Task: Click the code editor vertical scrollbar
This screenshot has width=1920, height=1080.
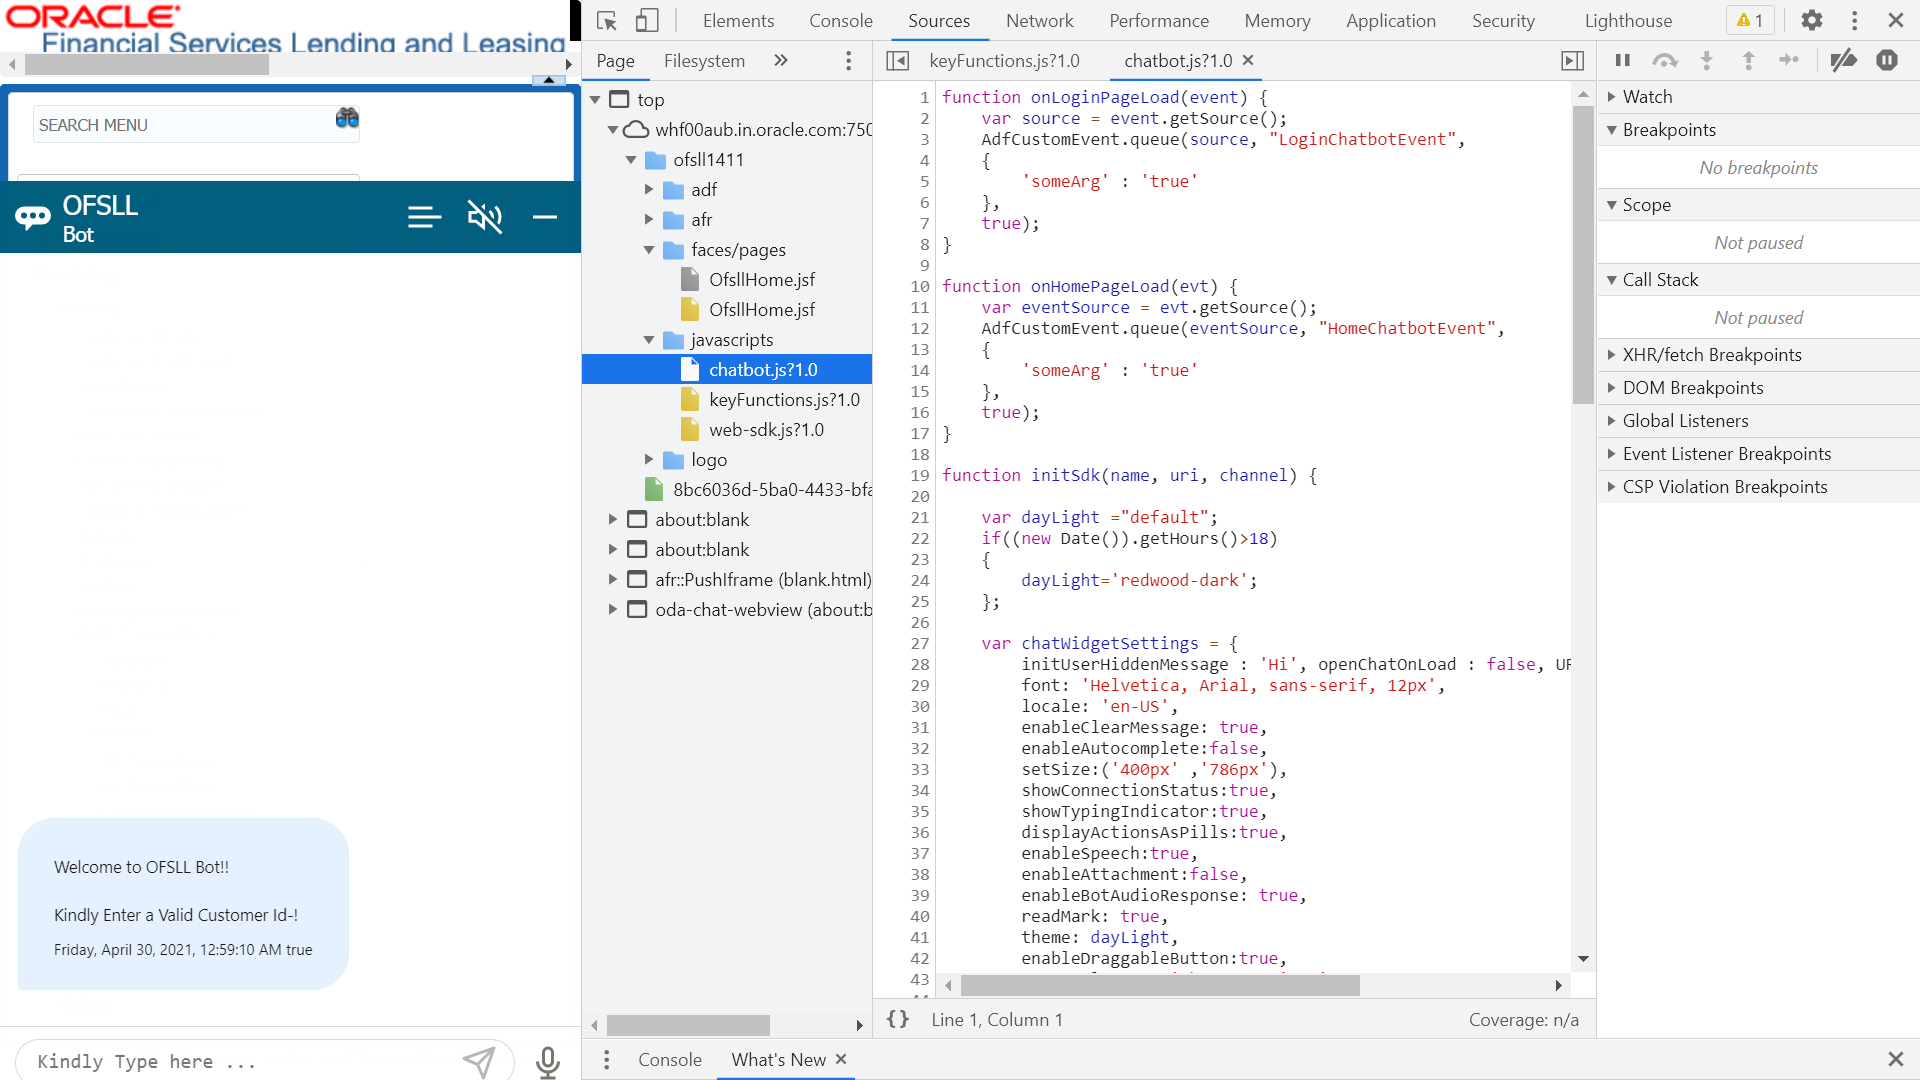Action: tap(1583, 255)
